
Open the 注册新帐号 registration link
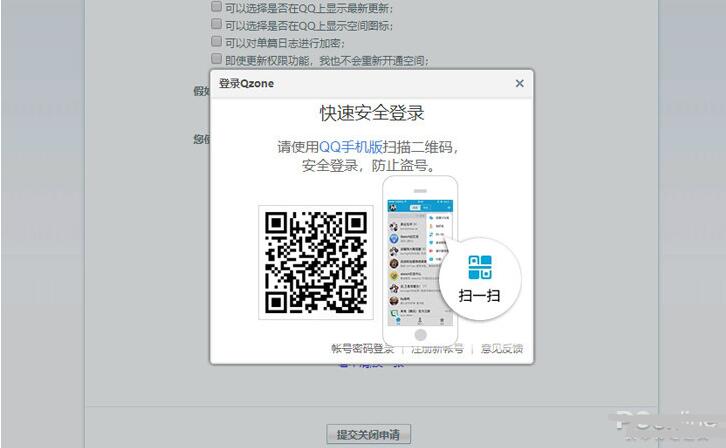pos(436,349)
